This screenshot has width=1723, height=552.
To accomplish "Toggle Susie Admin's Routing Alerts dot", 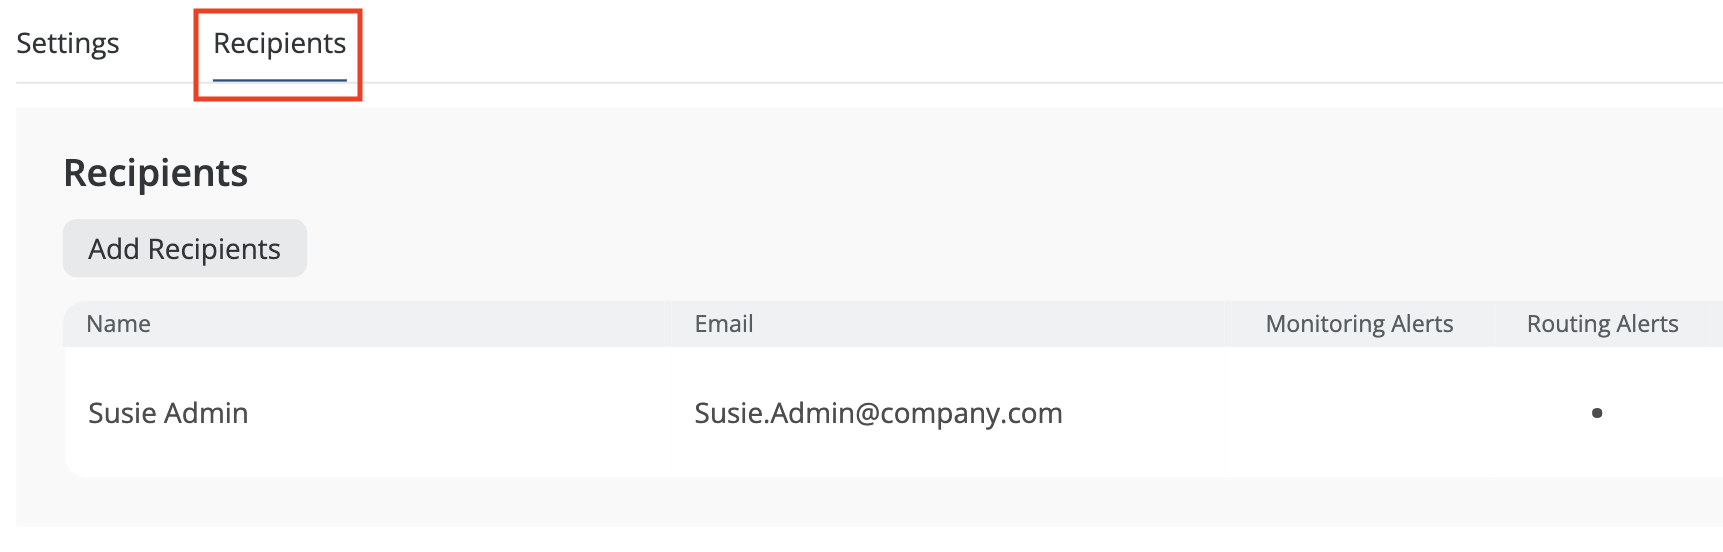I will pos(1597,413).
